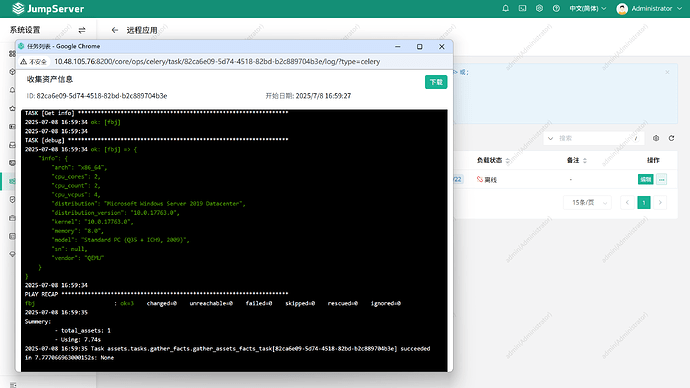Click the green 编辑 edit button
The width and height of the screenshot is (690, 388).
coord(646,179)
